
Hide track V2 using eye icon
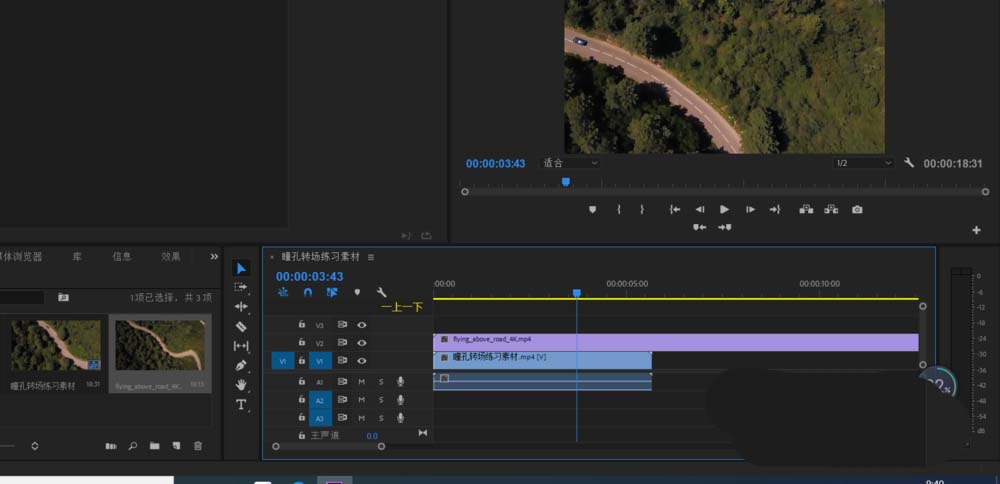362,343
